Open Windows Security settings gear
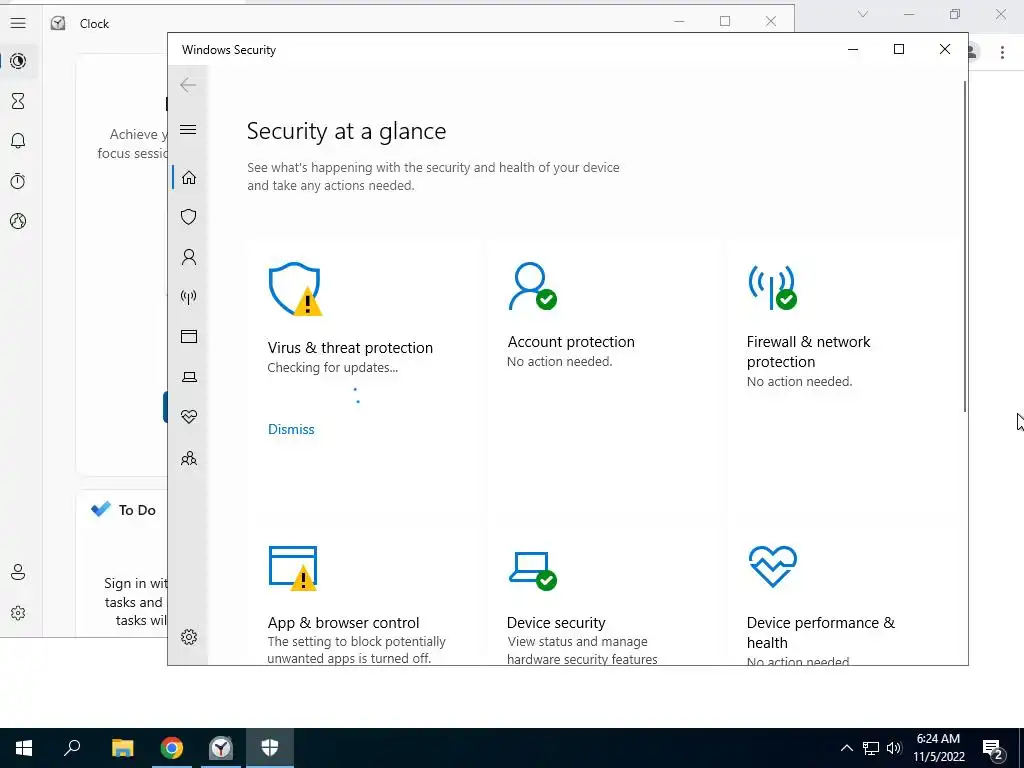This screenshot has height=768, width=1024. point(189,637)
